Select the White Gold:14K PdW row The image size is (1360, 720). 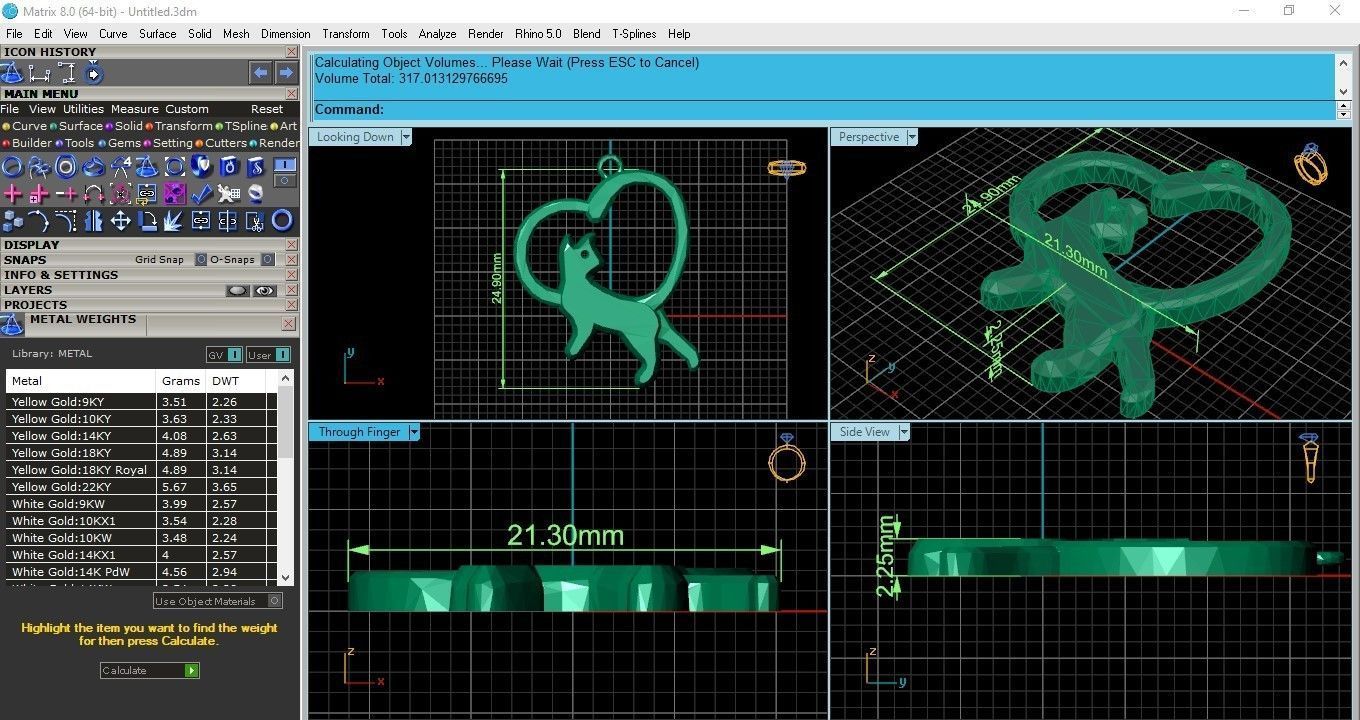coord(140,572)
